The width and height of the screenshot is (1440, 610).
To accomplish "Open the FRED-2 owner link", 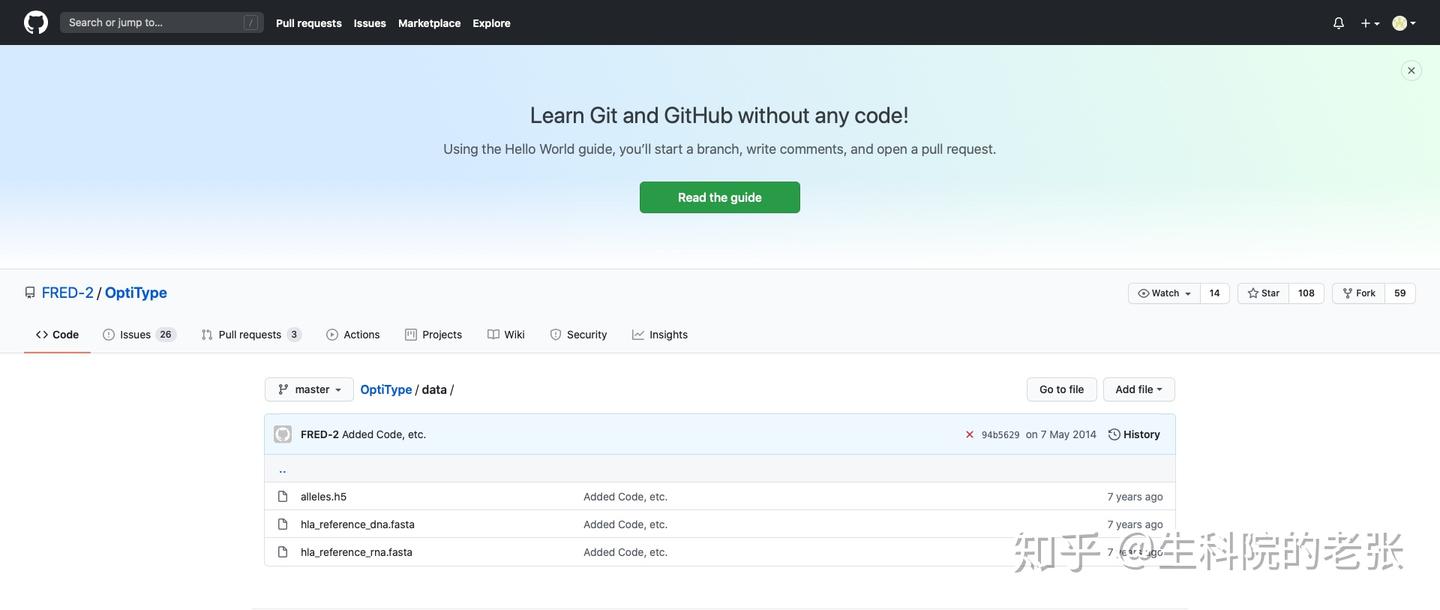I will pyautogui.click(x=68, y=292).
